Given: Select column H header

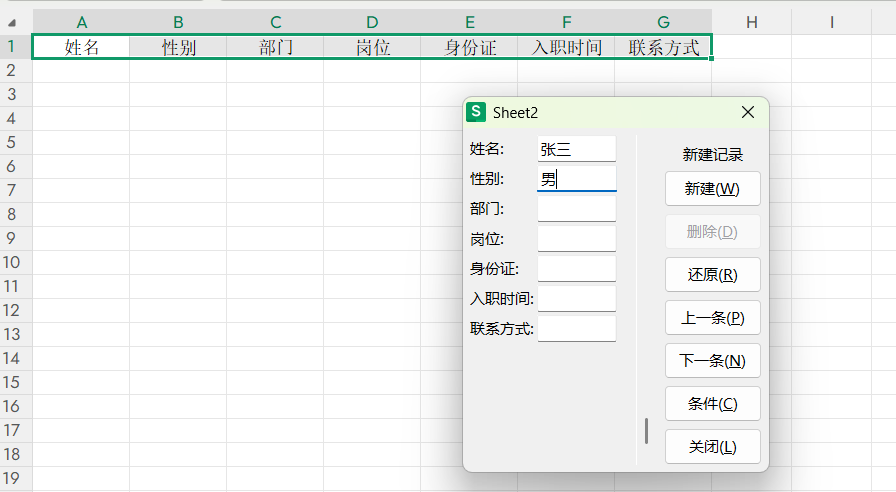Looking at the screenshot, I should coord(751,22).
